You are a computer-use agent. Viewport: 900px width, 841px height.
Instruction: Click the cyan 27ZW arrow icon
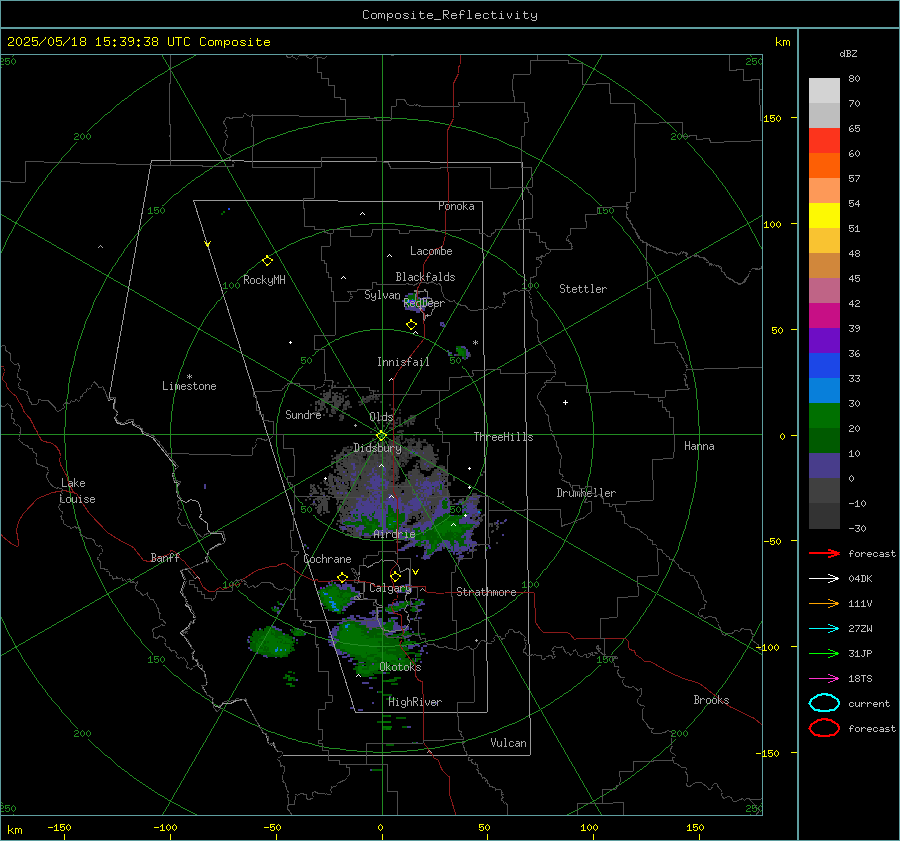pyautogui.click(x=824, y=629)
